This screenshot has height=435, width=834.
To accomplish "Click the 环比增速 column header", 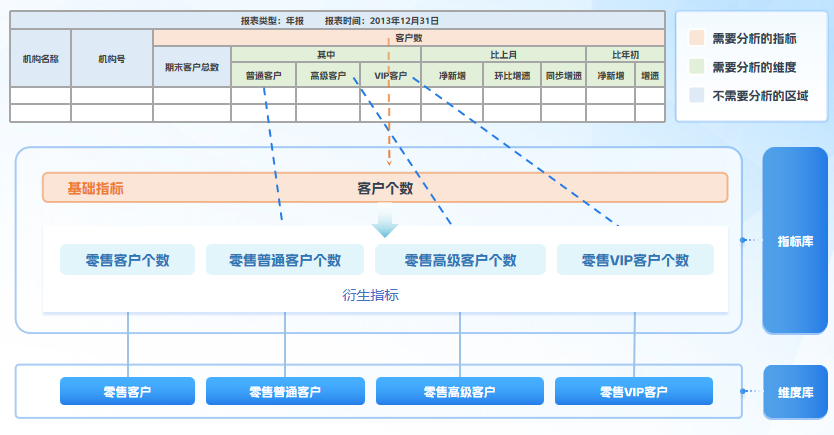I will pyautogui.click(x=512, y=76).
